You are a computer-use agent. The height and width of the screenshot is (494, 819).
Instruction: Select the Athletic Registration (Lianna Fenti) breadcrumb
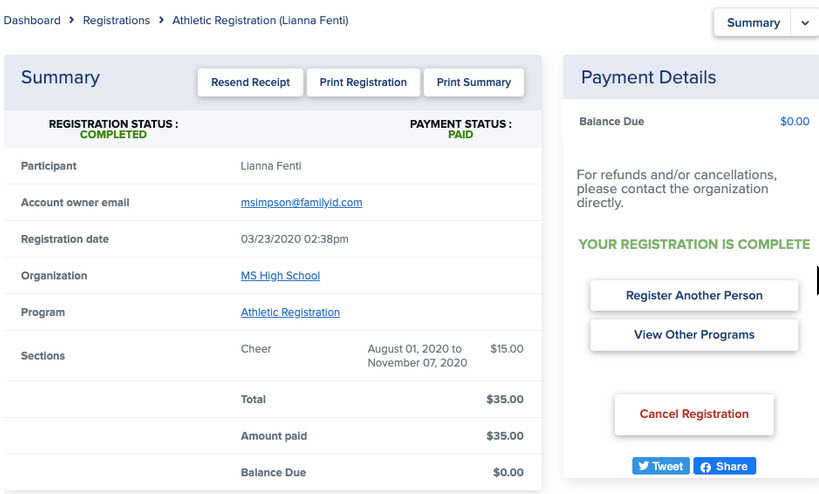click(260, 20)
